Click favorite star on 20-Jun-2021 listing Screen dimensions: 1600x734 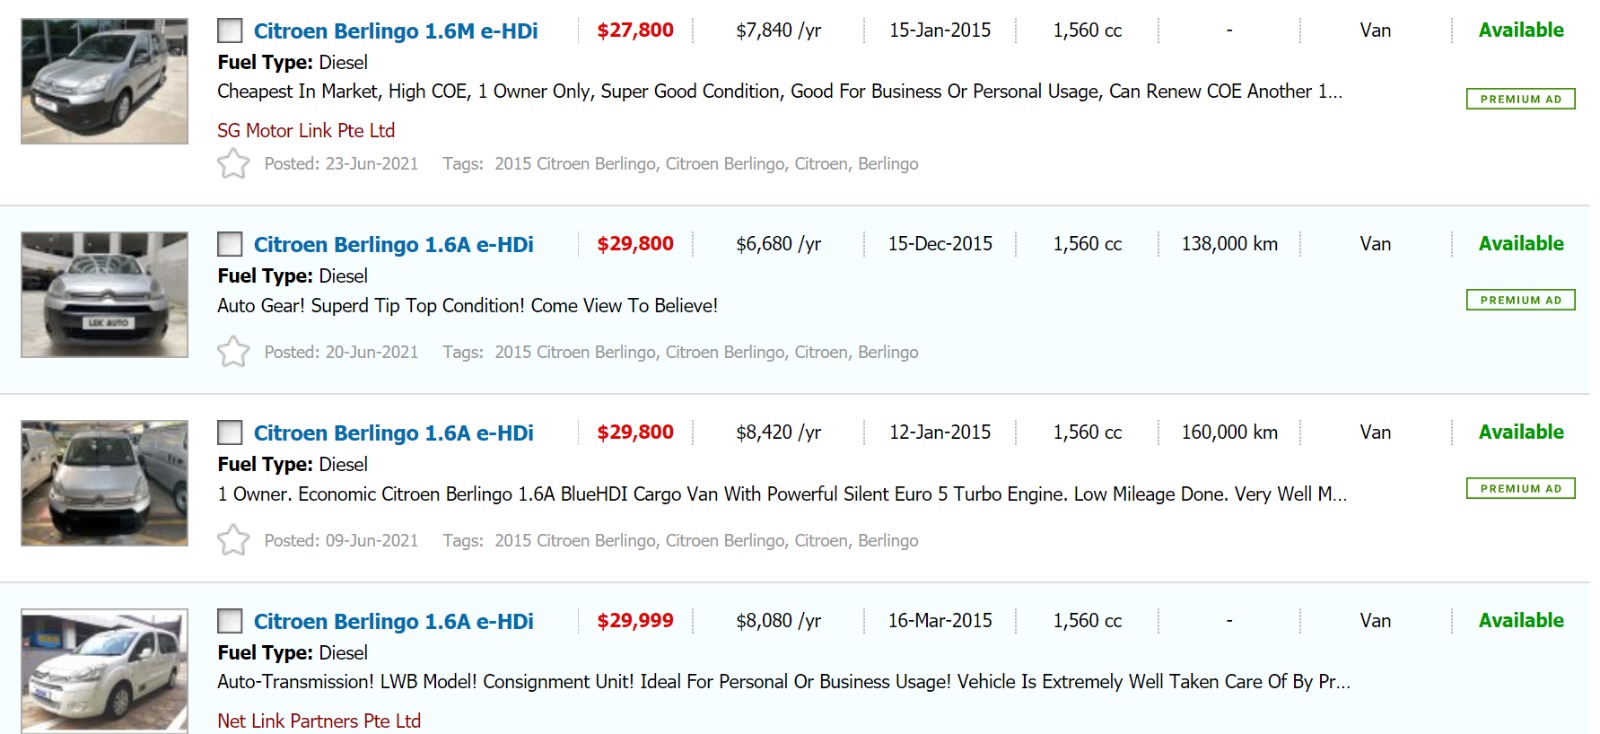point(233,351)
